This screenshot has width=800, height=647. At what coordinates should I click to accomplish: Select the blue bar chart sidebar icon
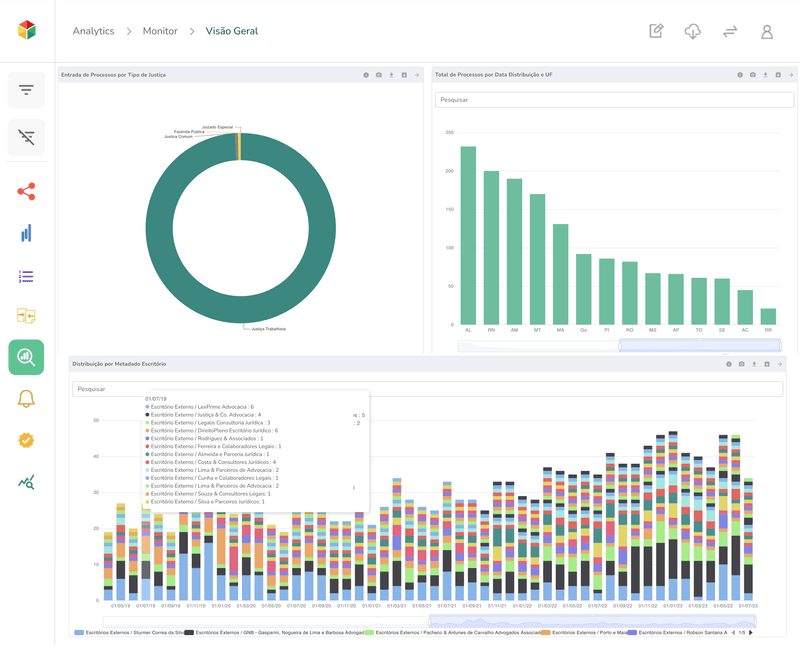[26, 233]
